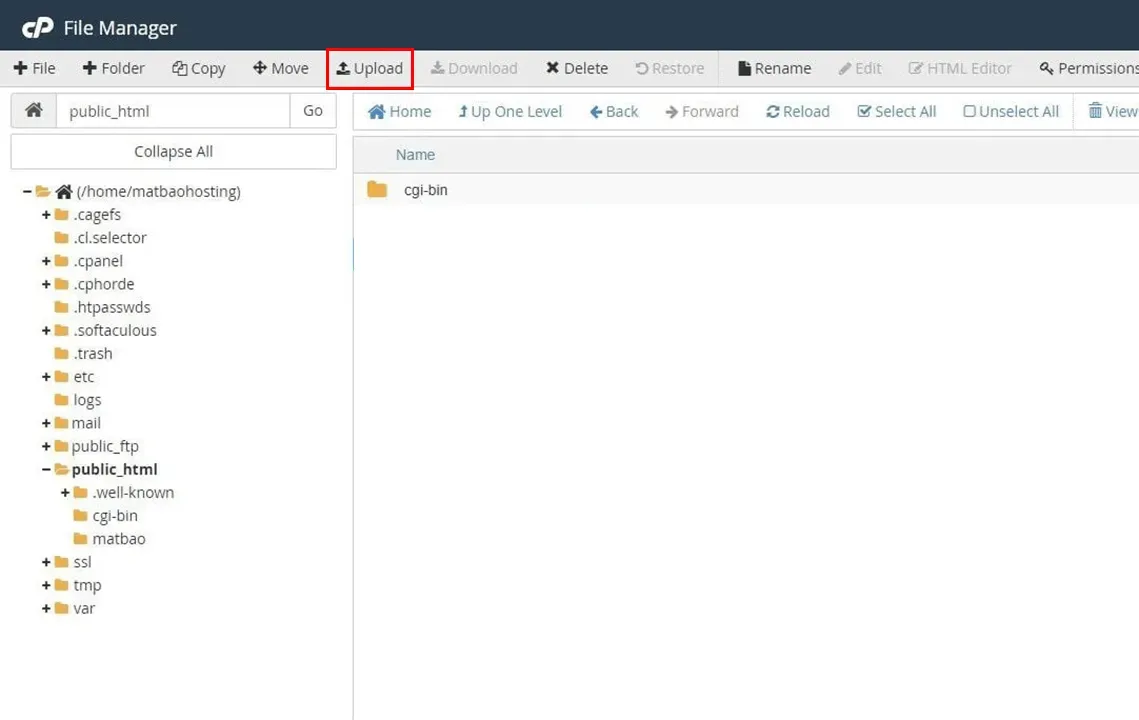Collapse the public_html folder
The width and height of the screenshot is (1139, 720).
click(x=46, y=470)
